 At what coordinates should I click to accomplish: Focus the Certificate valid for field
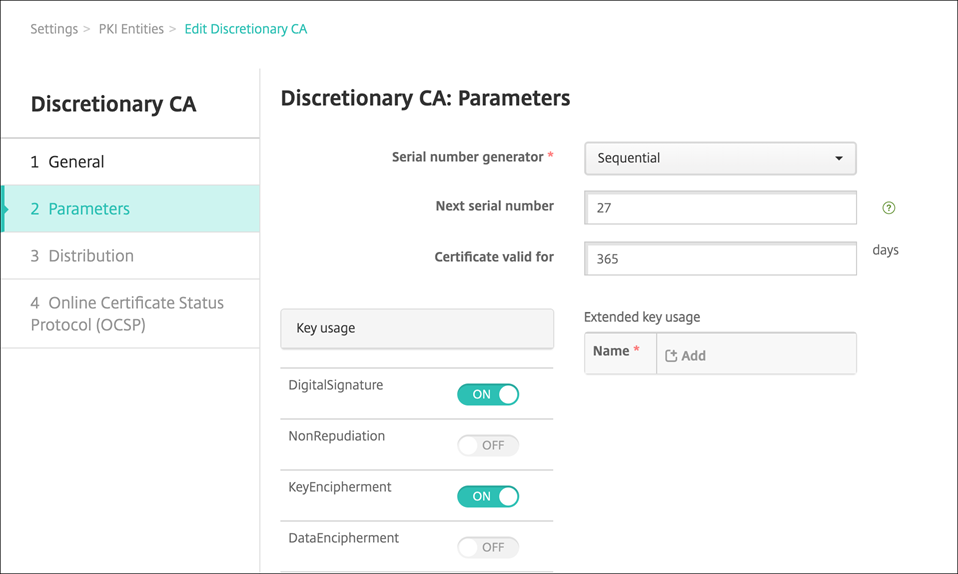720,258
